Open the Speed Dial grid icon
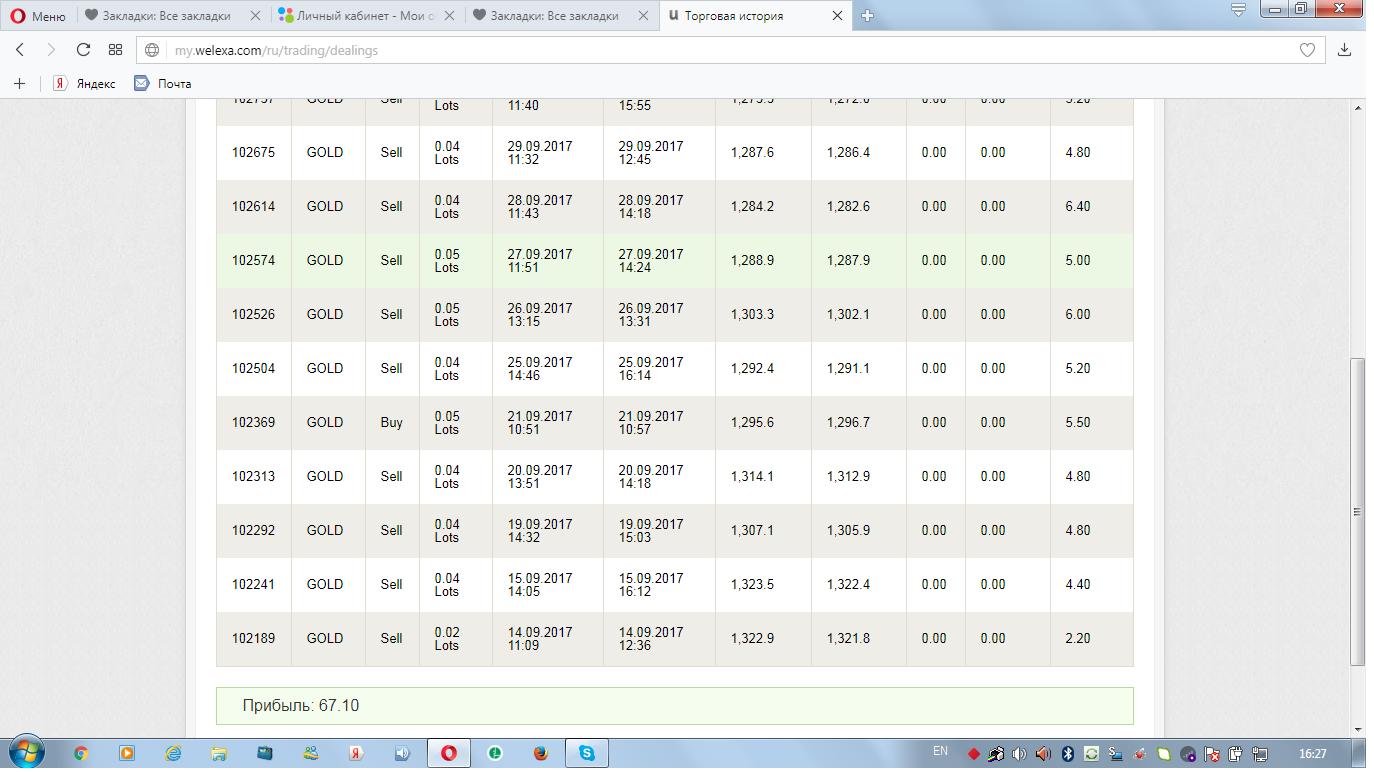 [115, 50]
